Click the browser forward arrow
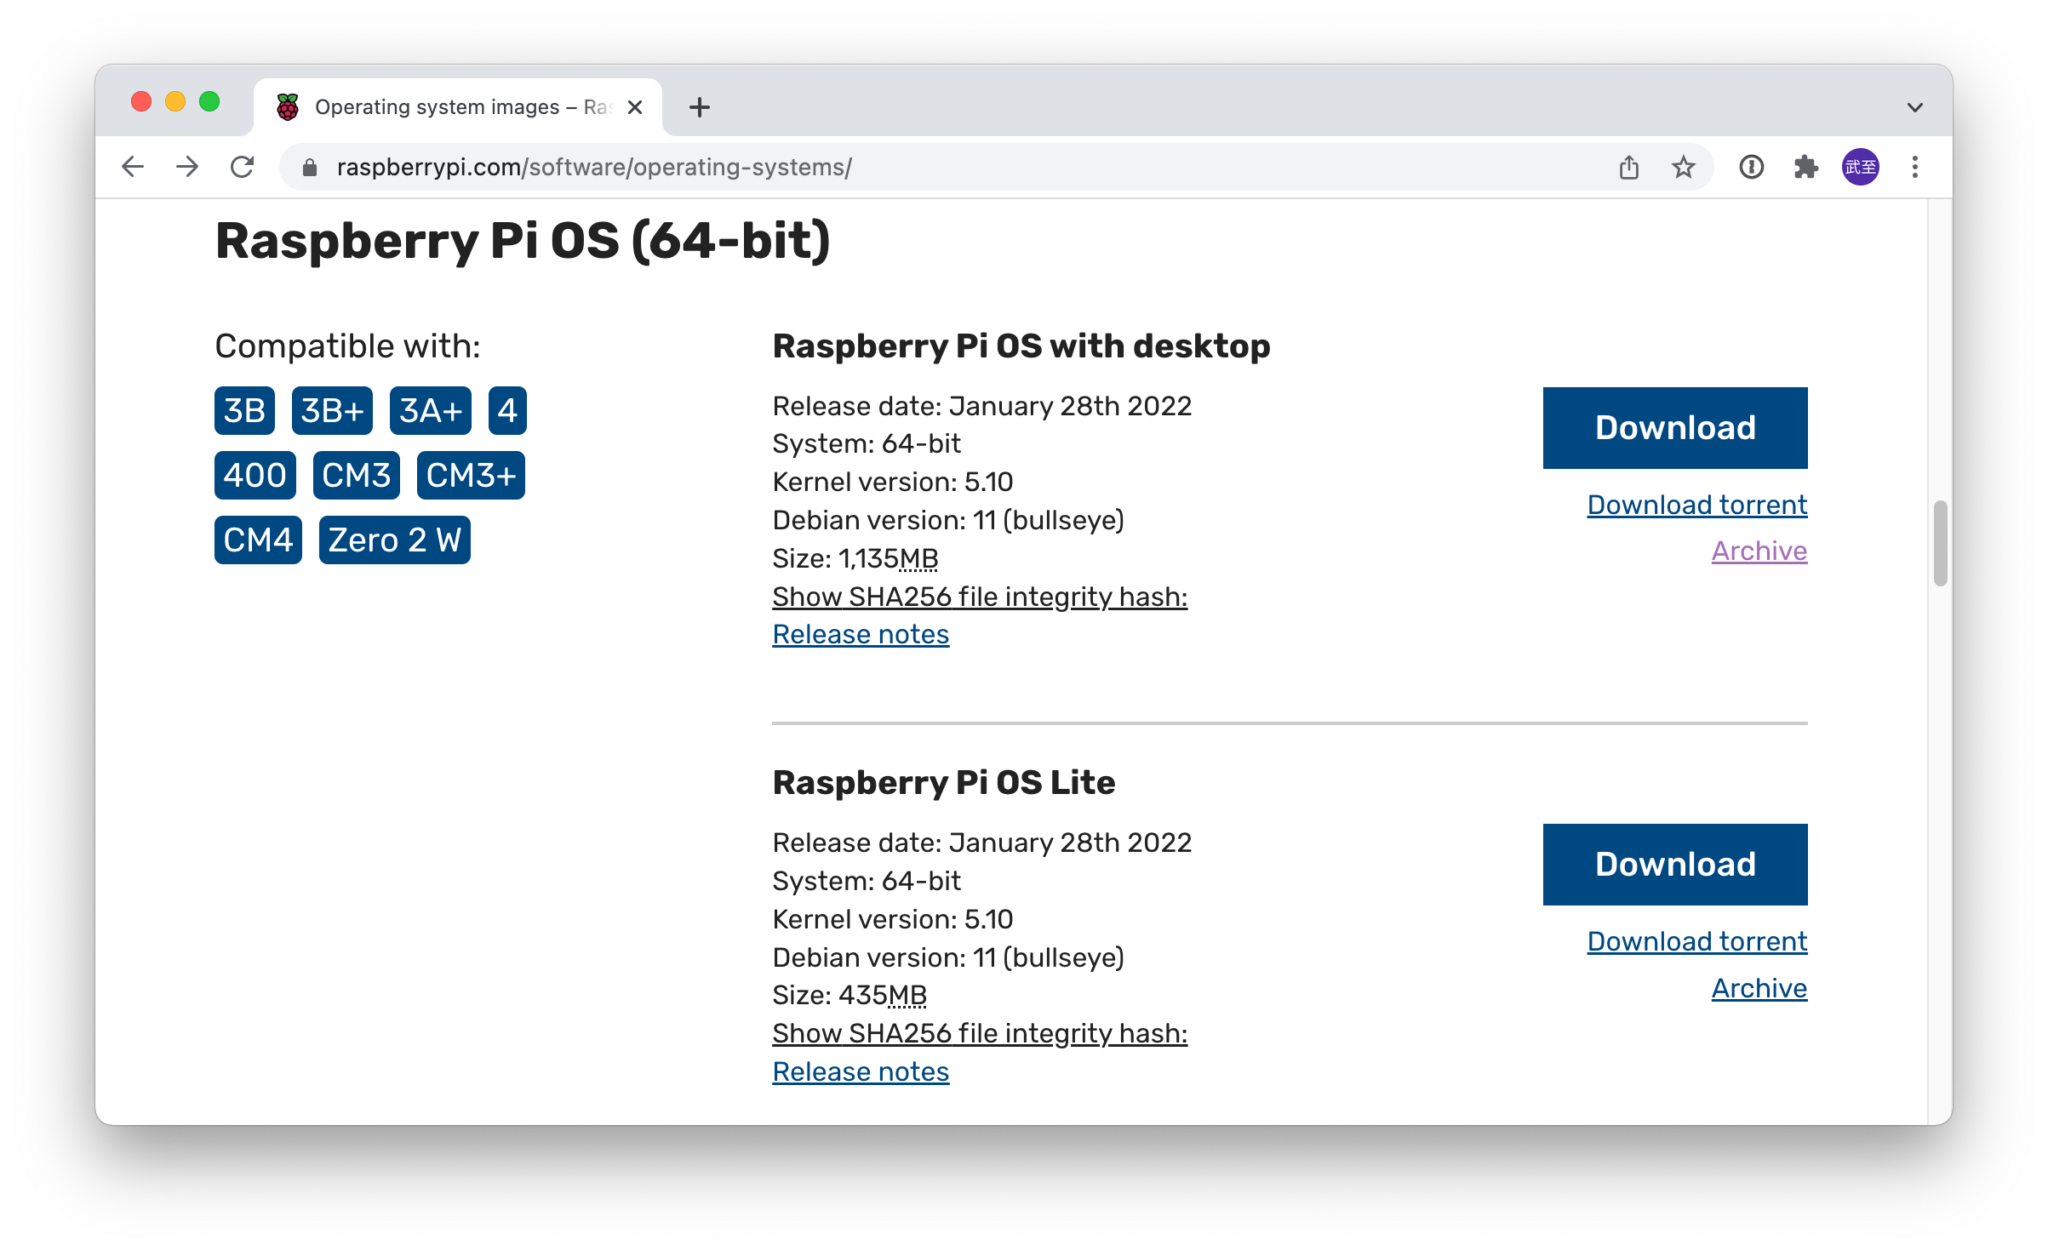This screenshot has height=1251, width=2048. (x=187, y=167)
